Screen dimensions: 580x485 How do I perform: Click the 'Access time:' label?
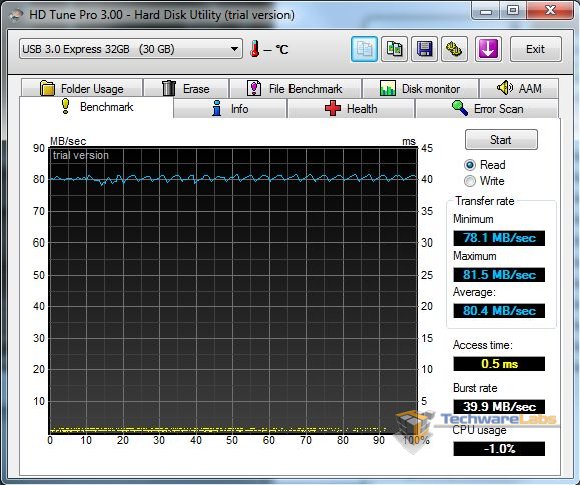[483, 345]
